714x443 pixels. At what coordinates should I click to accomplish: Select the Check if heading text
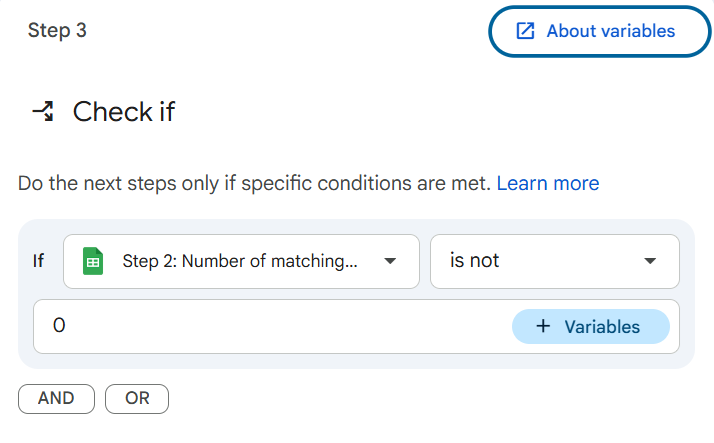pos(124,112)
